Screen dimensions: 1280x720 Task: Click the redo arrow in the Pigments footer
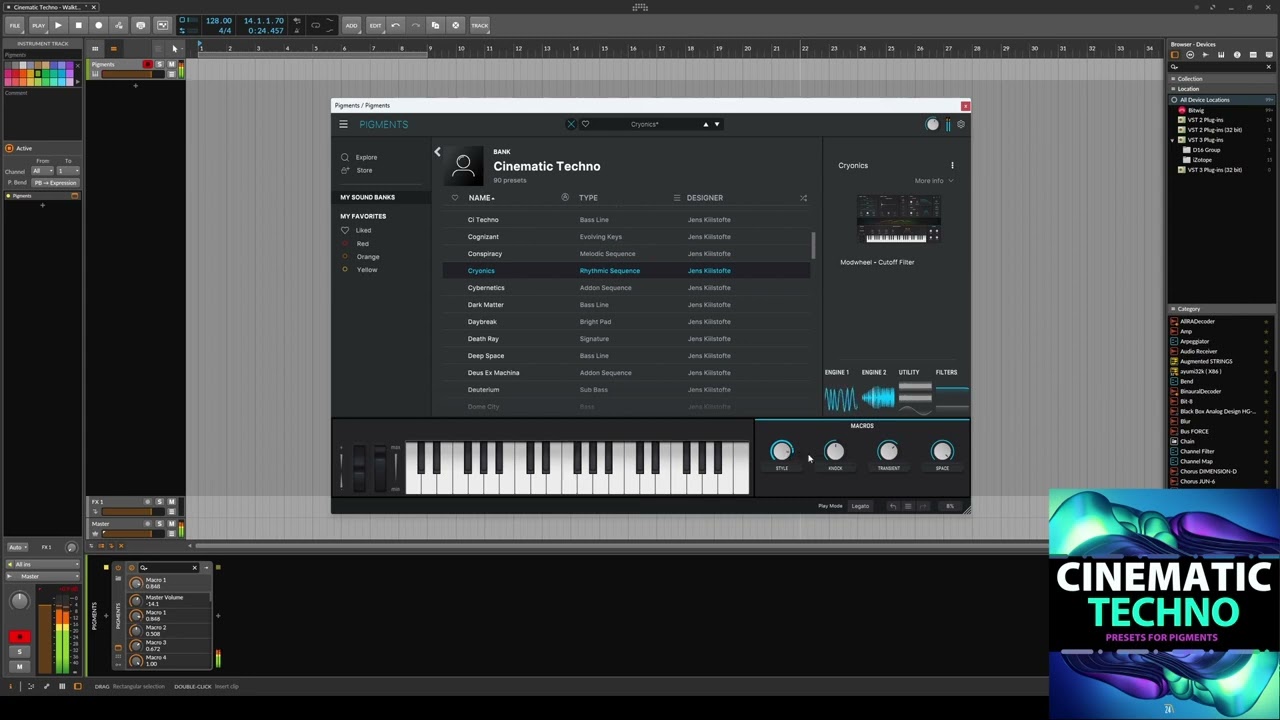pos(923,506)
